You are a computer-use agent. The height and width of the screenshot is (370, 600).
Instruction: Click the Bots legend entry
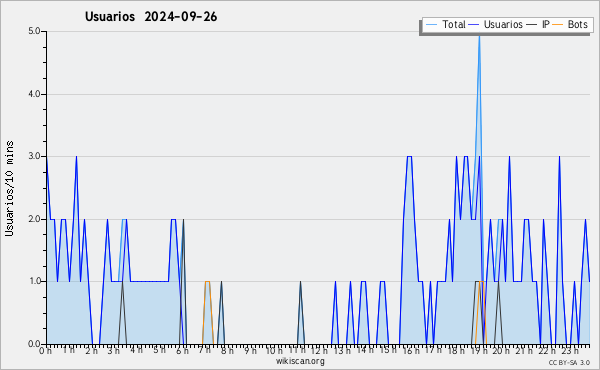(571, 24)
